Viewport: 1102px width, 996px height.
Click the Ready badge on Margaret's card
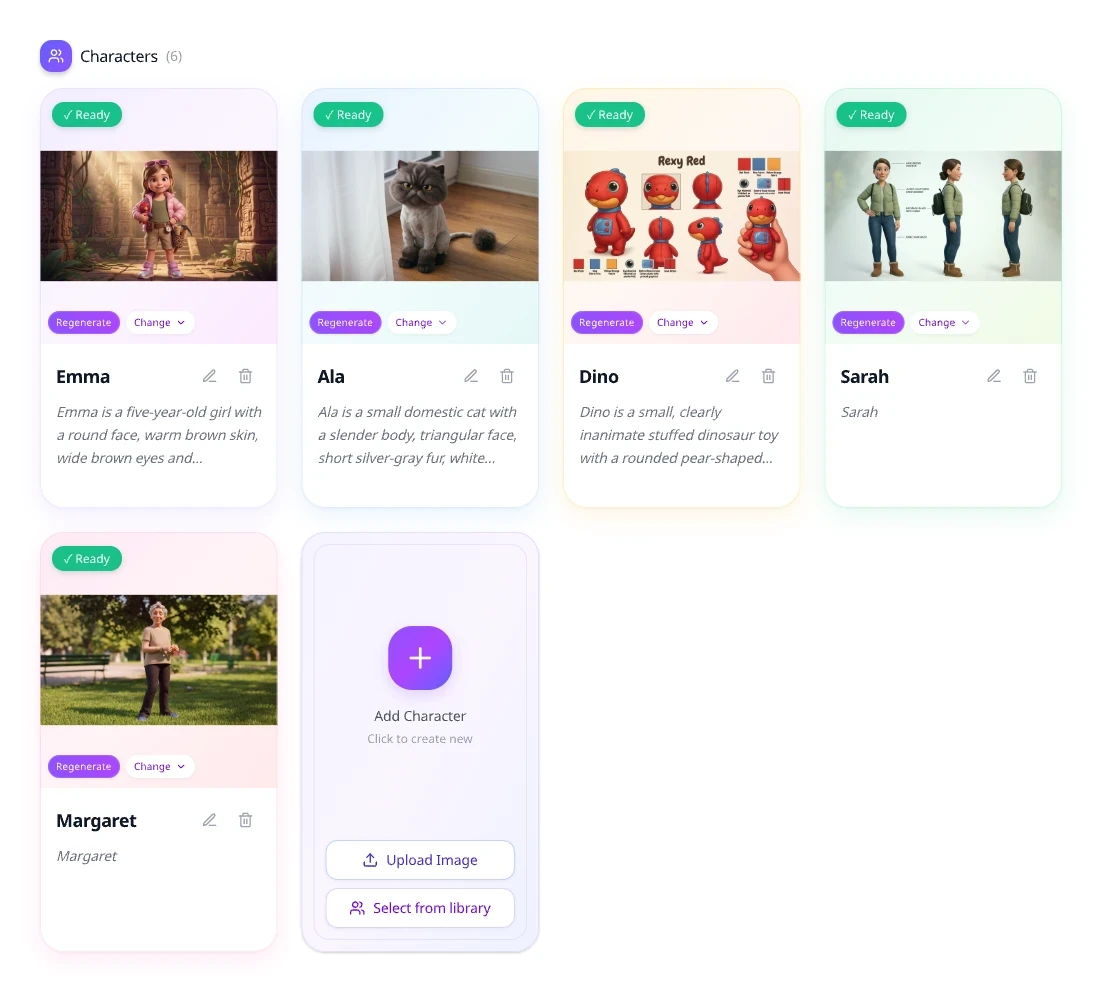click(87, 559)
